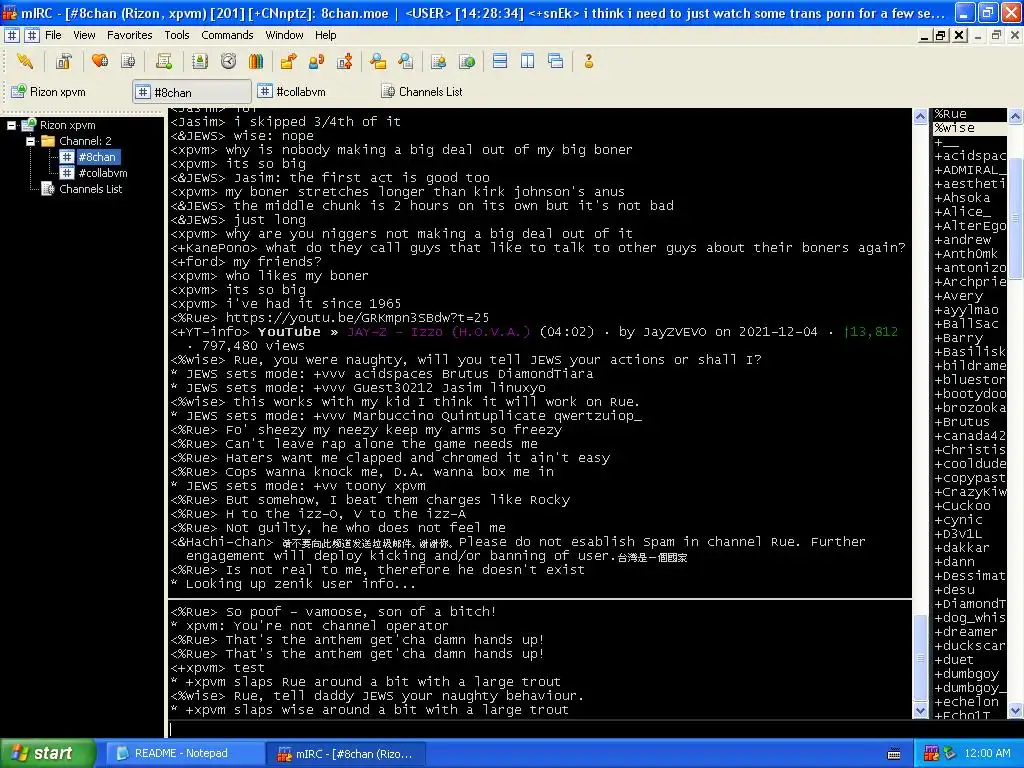The width and height of the screenshot is (1024, 768).
Task: Open Address Book toolbar icon
Action: [200, 61]
